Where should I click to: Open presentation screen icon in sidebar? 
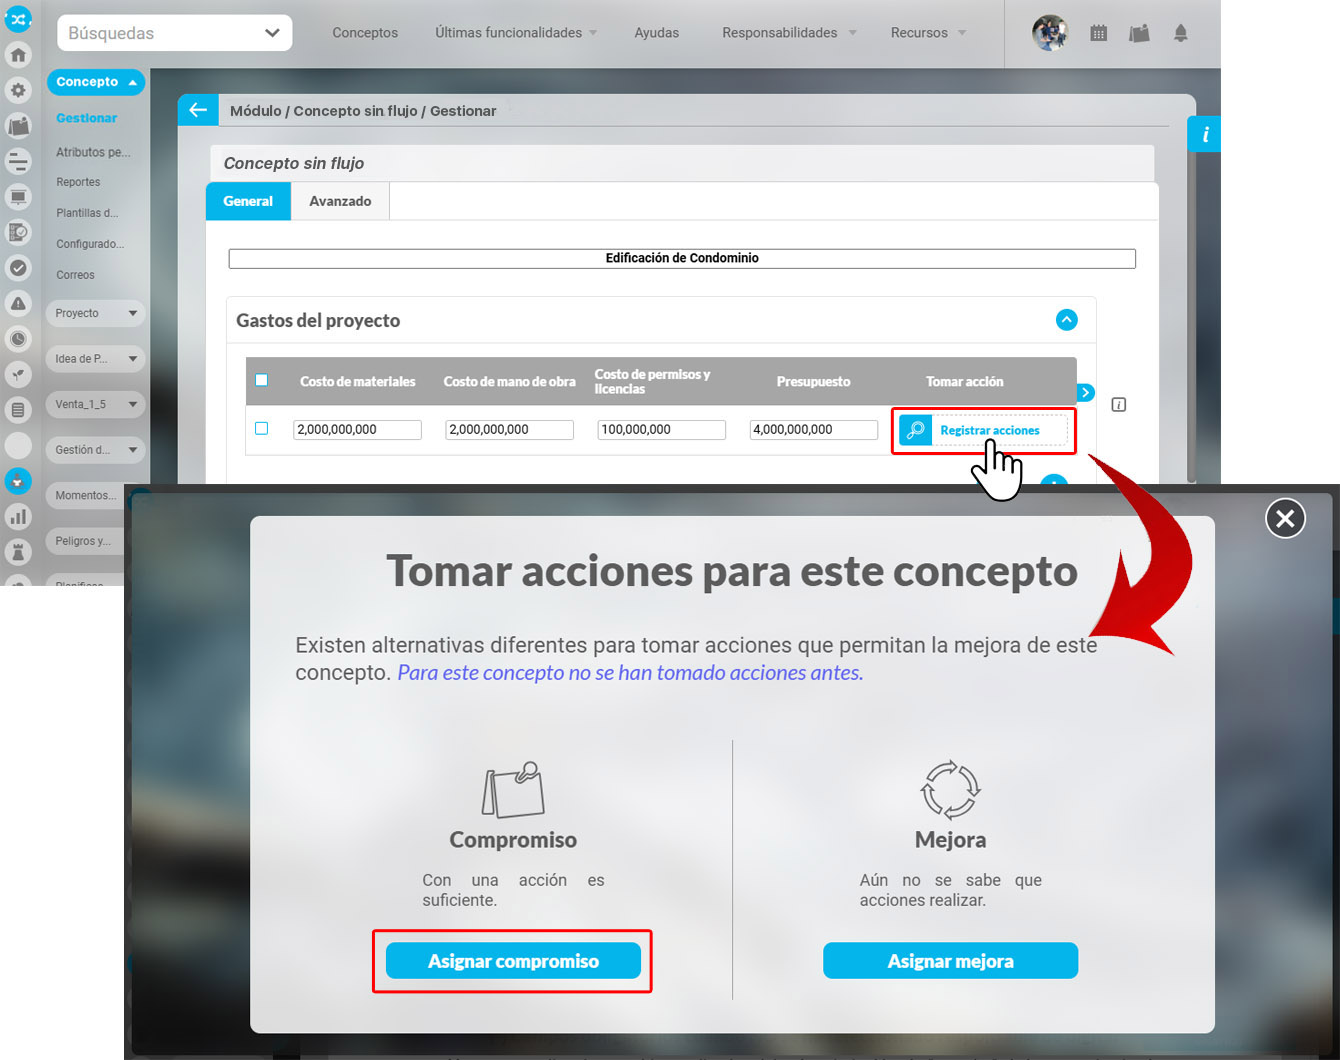coord(18,197)
